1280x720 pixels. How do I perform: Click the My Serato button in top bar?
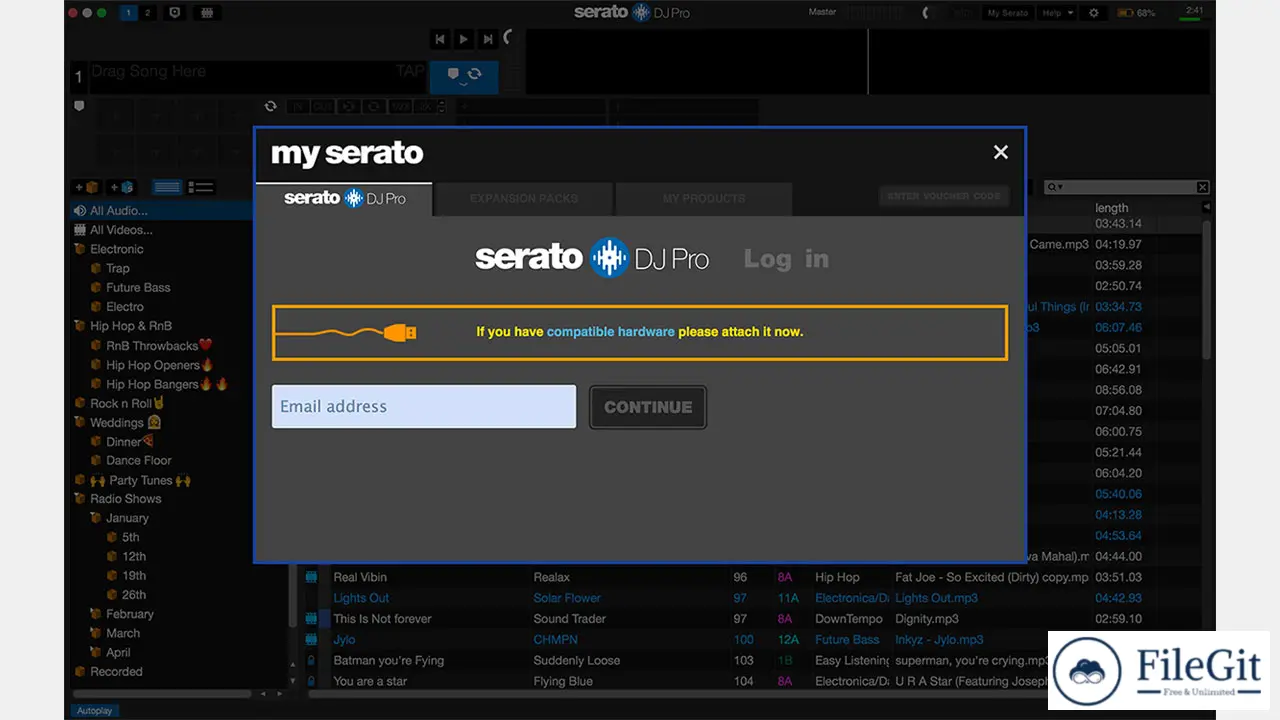point(1007,13)
